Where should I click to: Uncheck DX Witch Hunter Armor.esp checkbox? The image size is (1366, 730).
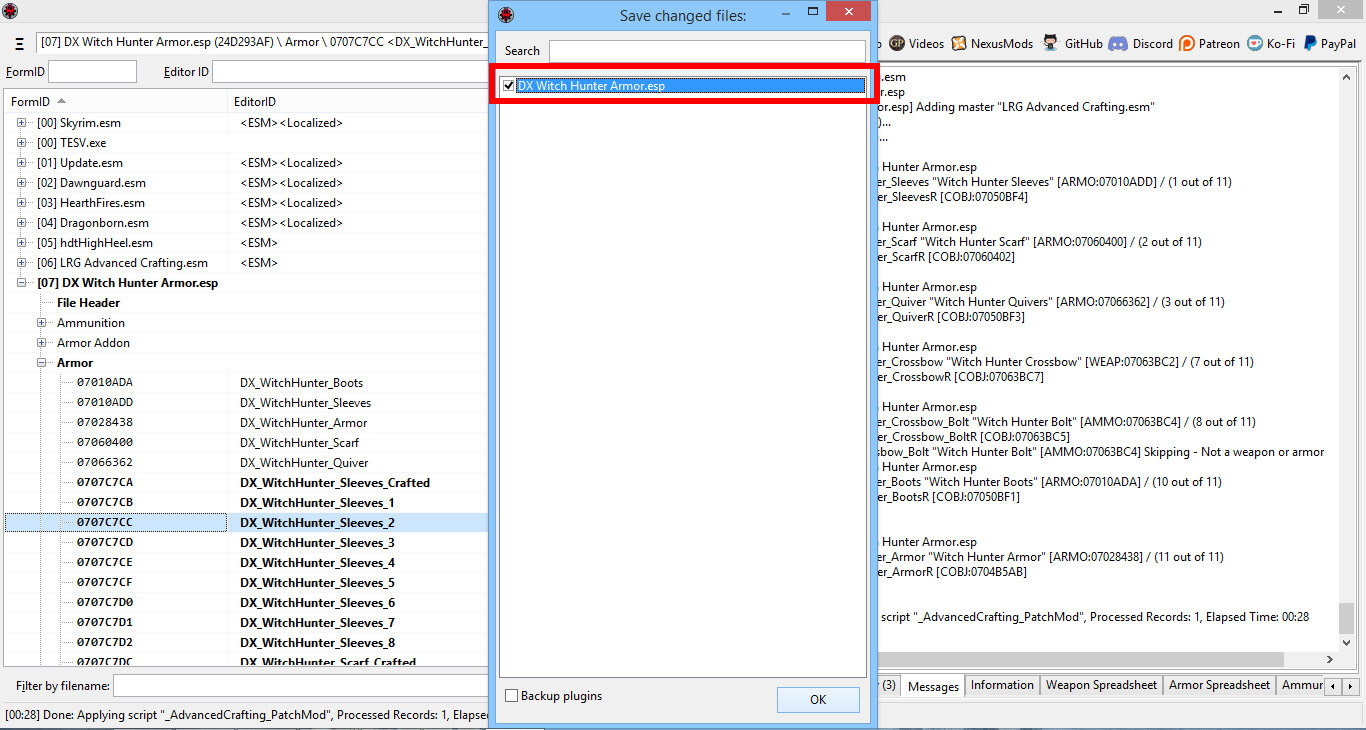(x=509, y=86)
